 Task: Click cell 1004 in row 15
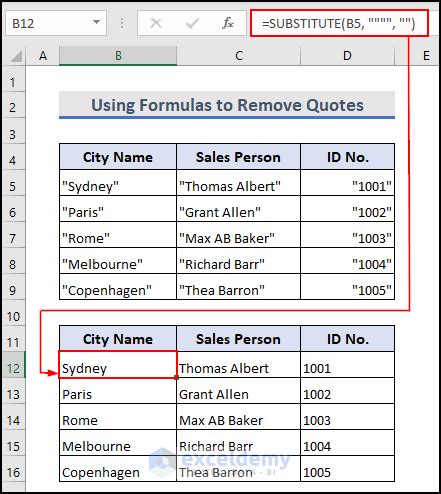pyautogui.click(x=348, y=443)
